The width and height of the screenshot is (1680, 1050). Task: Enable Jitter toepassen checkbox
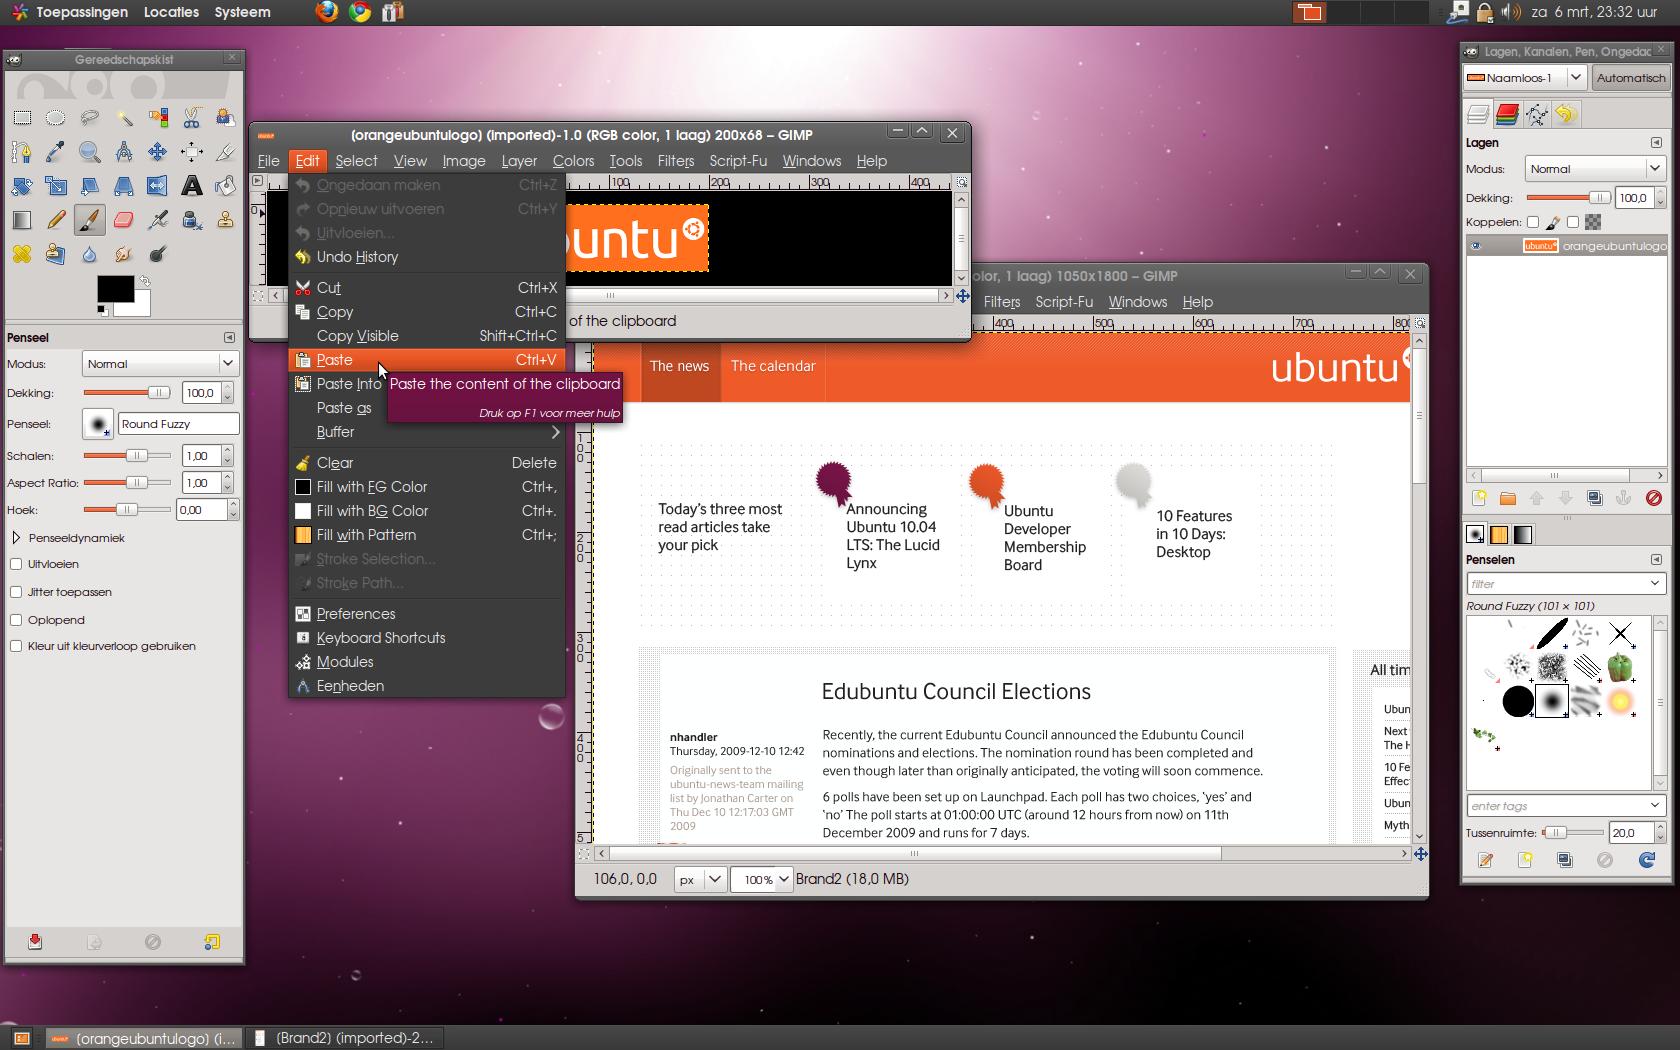tap(16, 592)
